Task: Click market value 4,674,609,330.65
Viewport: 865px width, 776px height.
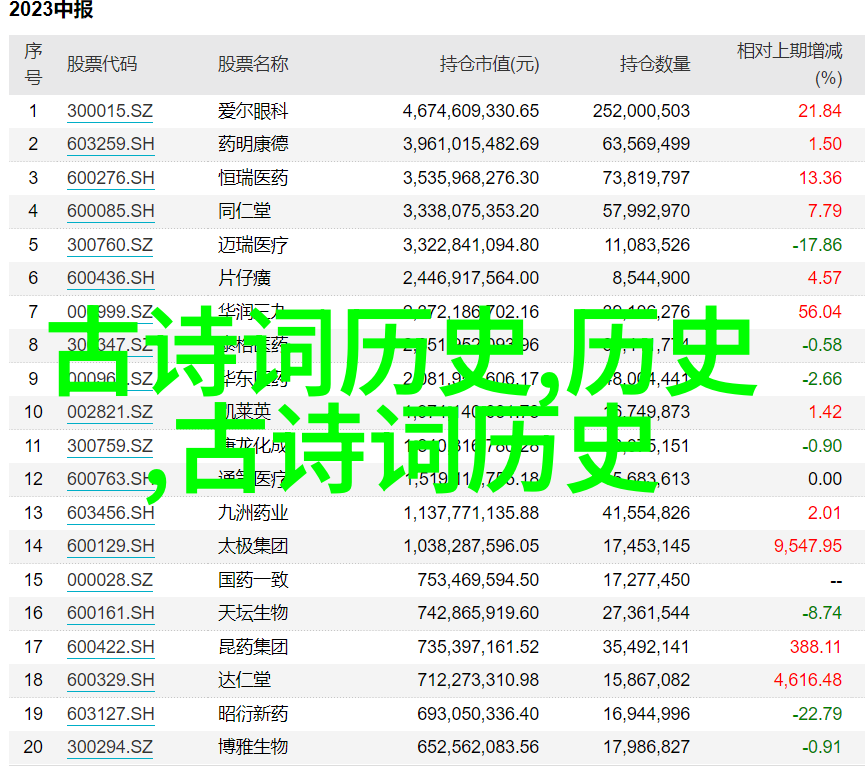Action: [x=471, y=111]
